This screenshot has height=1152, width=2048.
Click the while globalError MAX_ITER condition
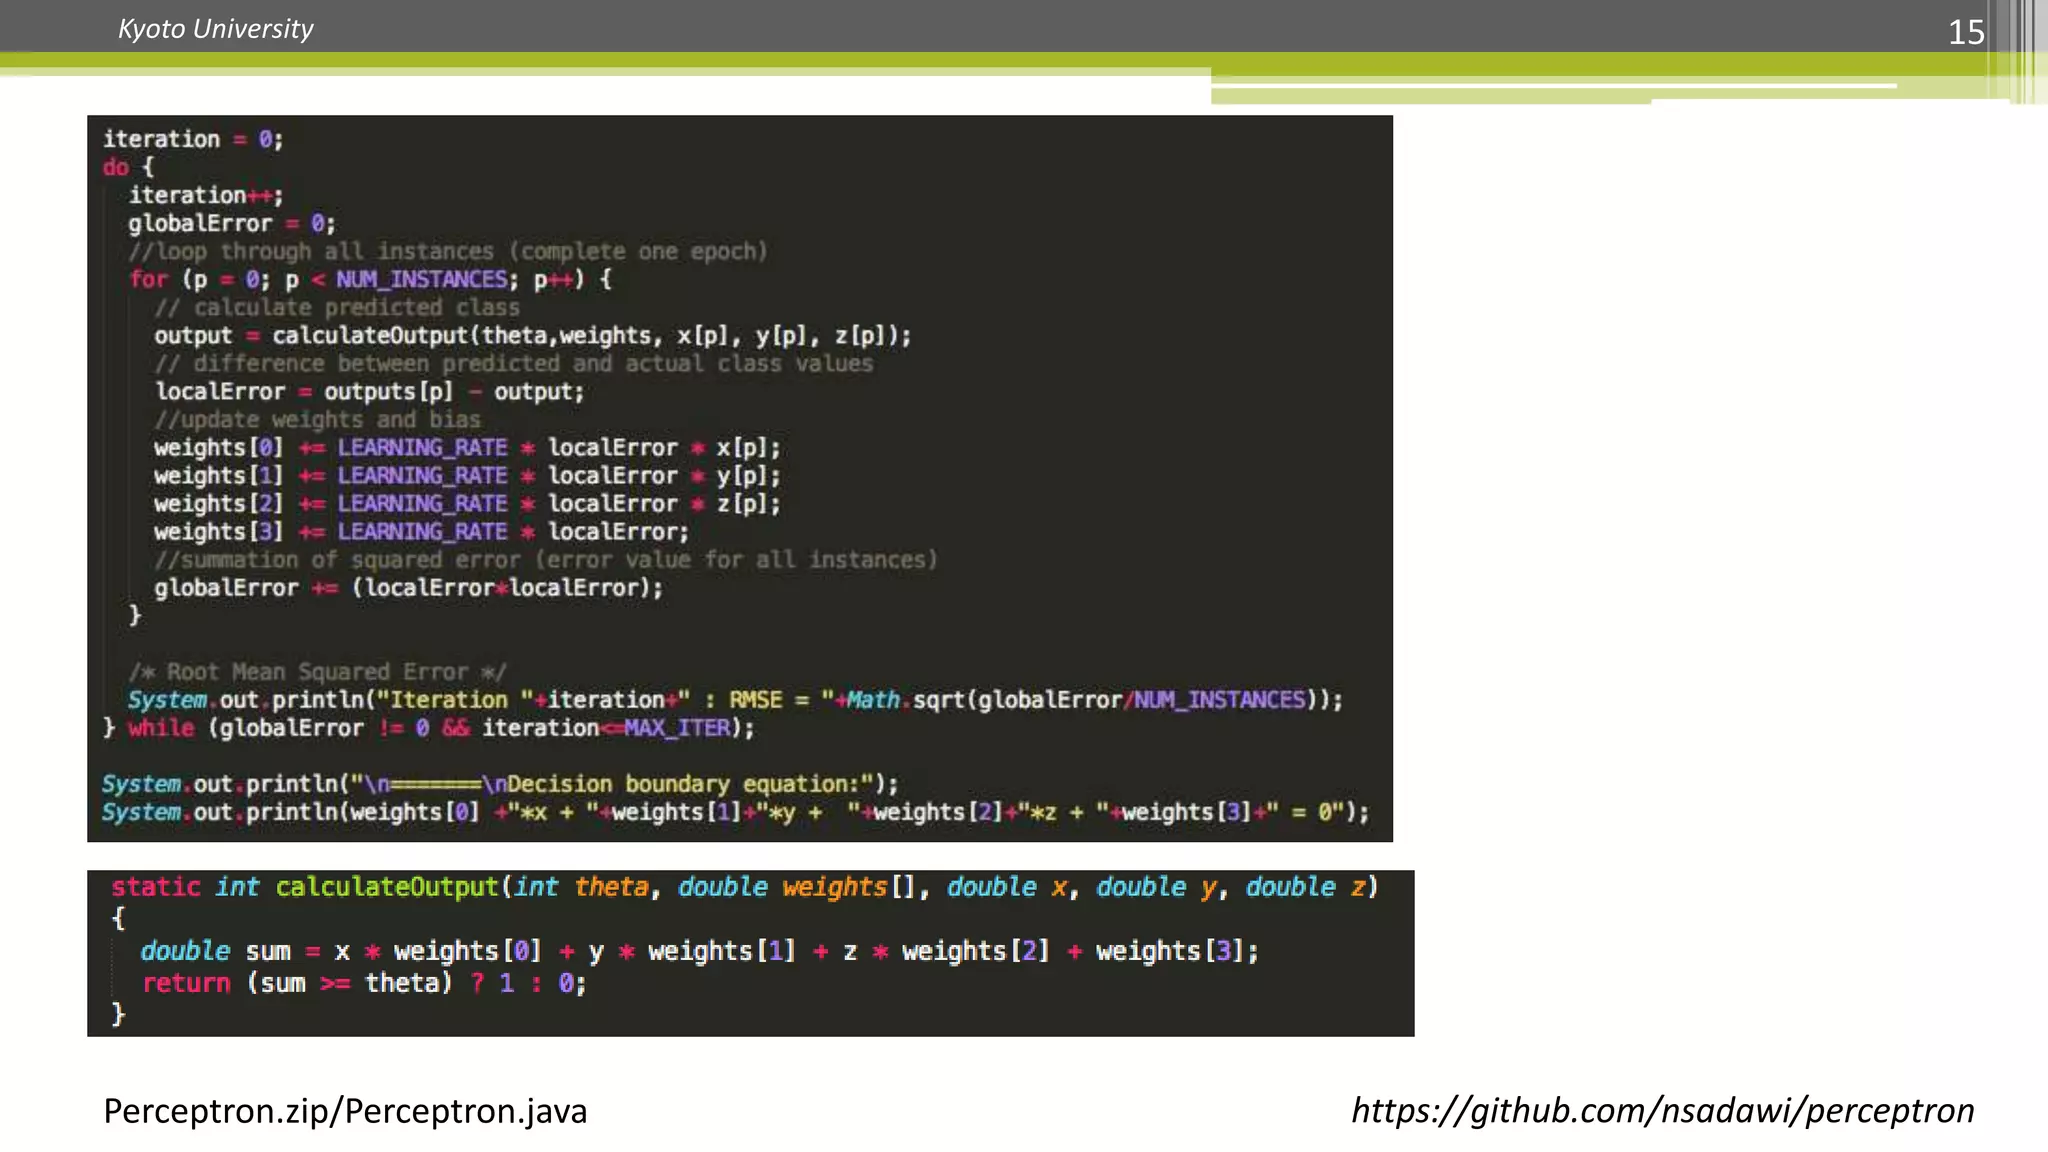click(429, 727)
